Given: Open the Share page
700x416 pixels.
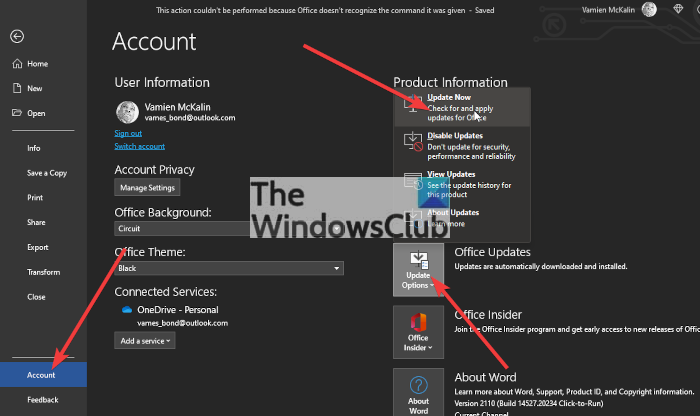Looking at the screenshot, I should pyautogui.click(x=36, y=222).
